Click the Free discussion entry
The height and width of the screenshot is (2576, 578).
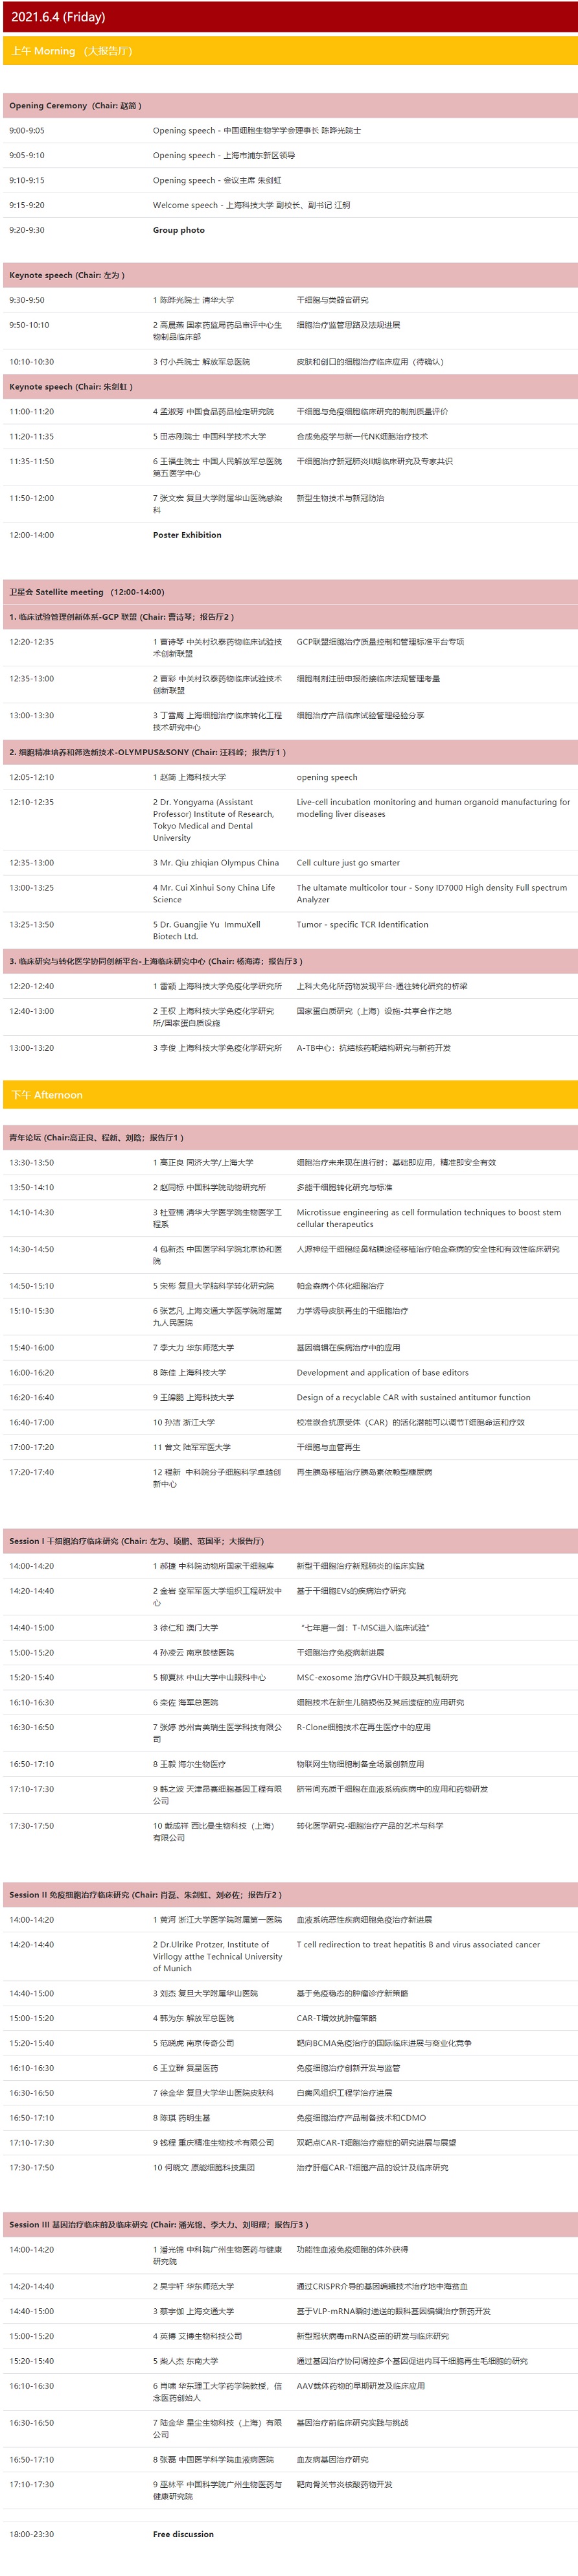(x=183, y=2534)
